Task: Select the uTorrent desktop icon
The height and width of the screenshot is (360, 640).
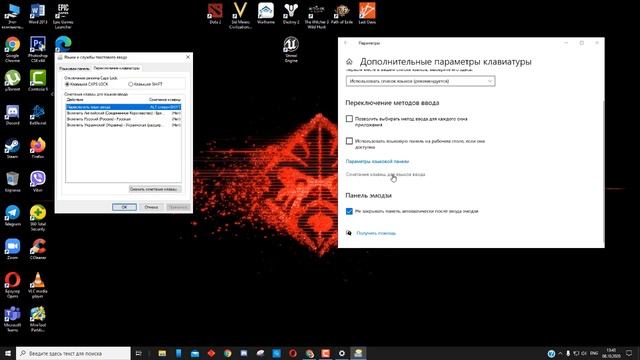Action: tap(12, 80)
